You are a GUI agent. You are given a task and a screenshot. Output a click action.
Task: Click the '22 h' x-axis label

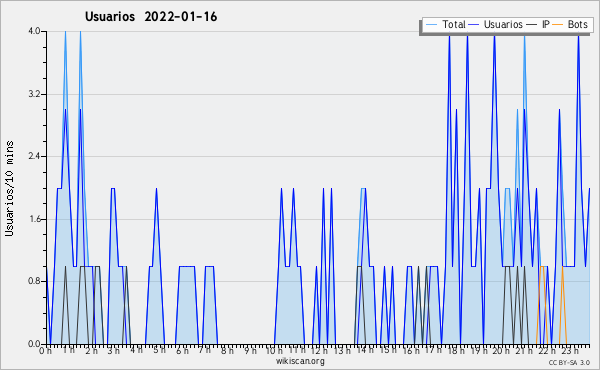[x=547, y=350]
